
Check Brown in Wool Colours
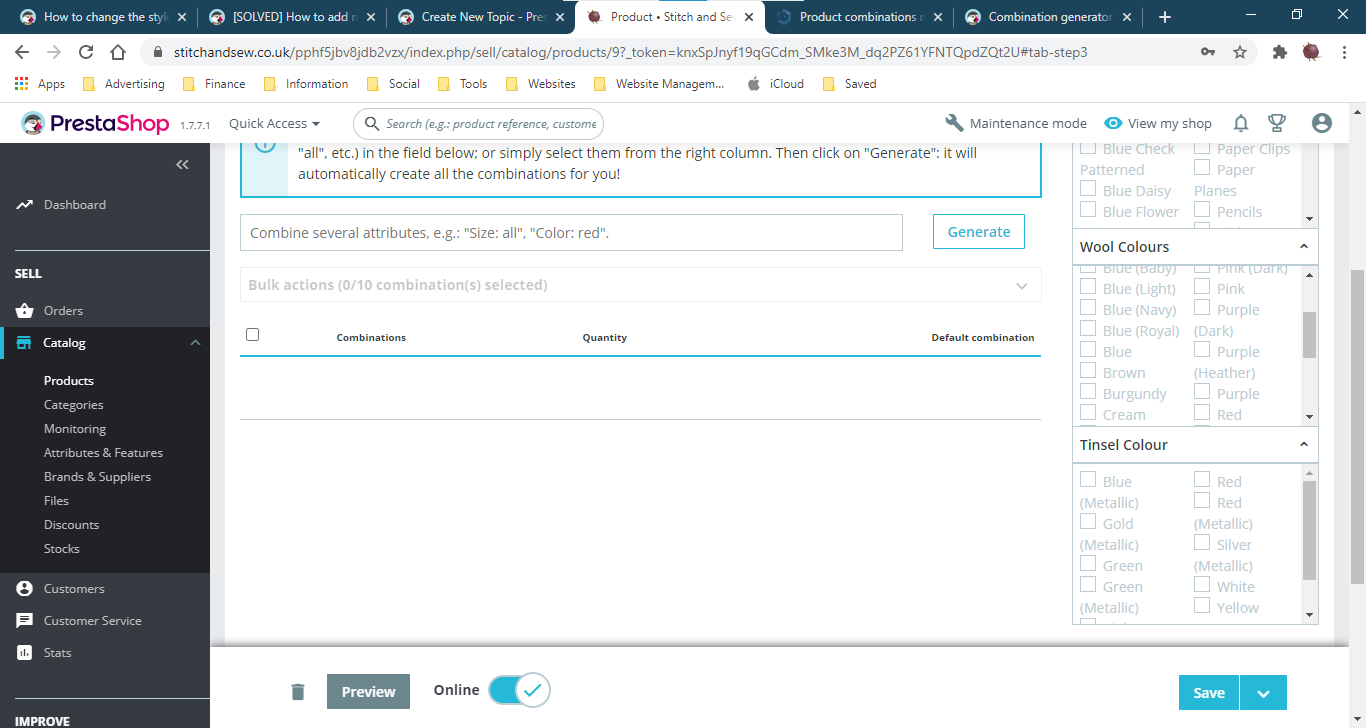(x=1088, y=371)
